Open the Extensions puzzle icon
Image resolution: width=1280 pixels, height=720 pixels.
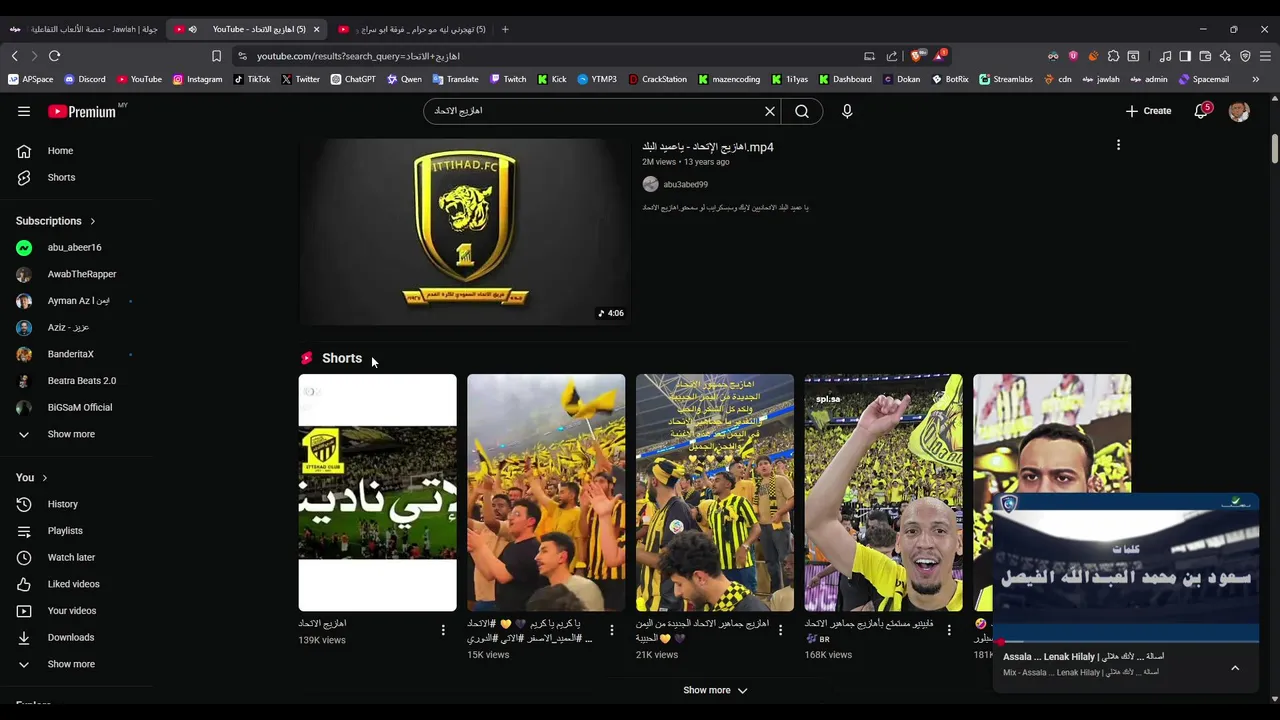coord(1113,56)
